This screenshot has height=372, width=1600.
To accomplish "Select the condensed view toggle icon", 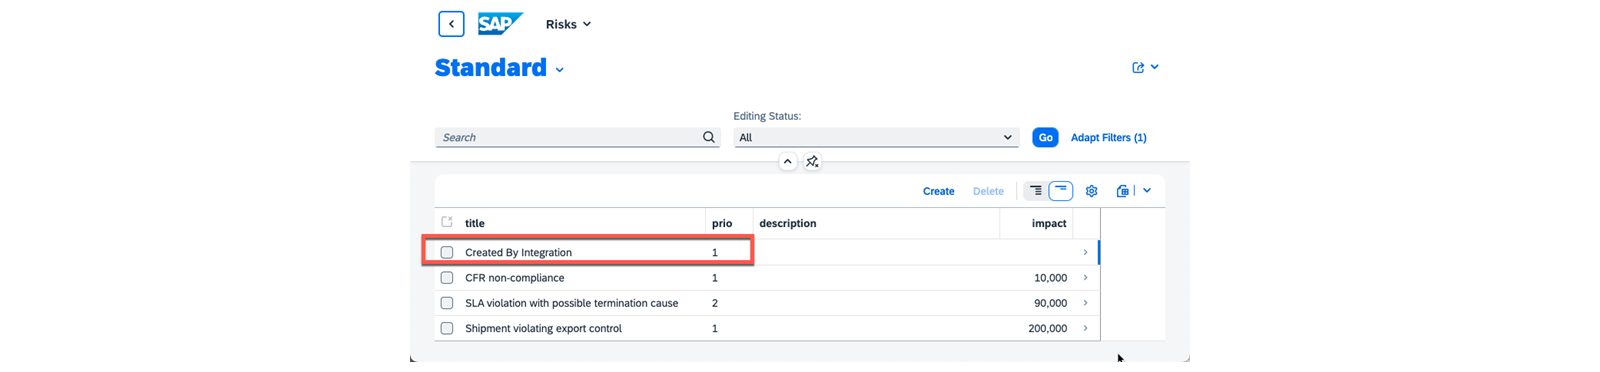I will [x=1060, y=190].
